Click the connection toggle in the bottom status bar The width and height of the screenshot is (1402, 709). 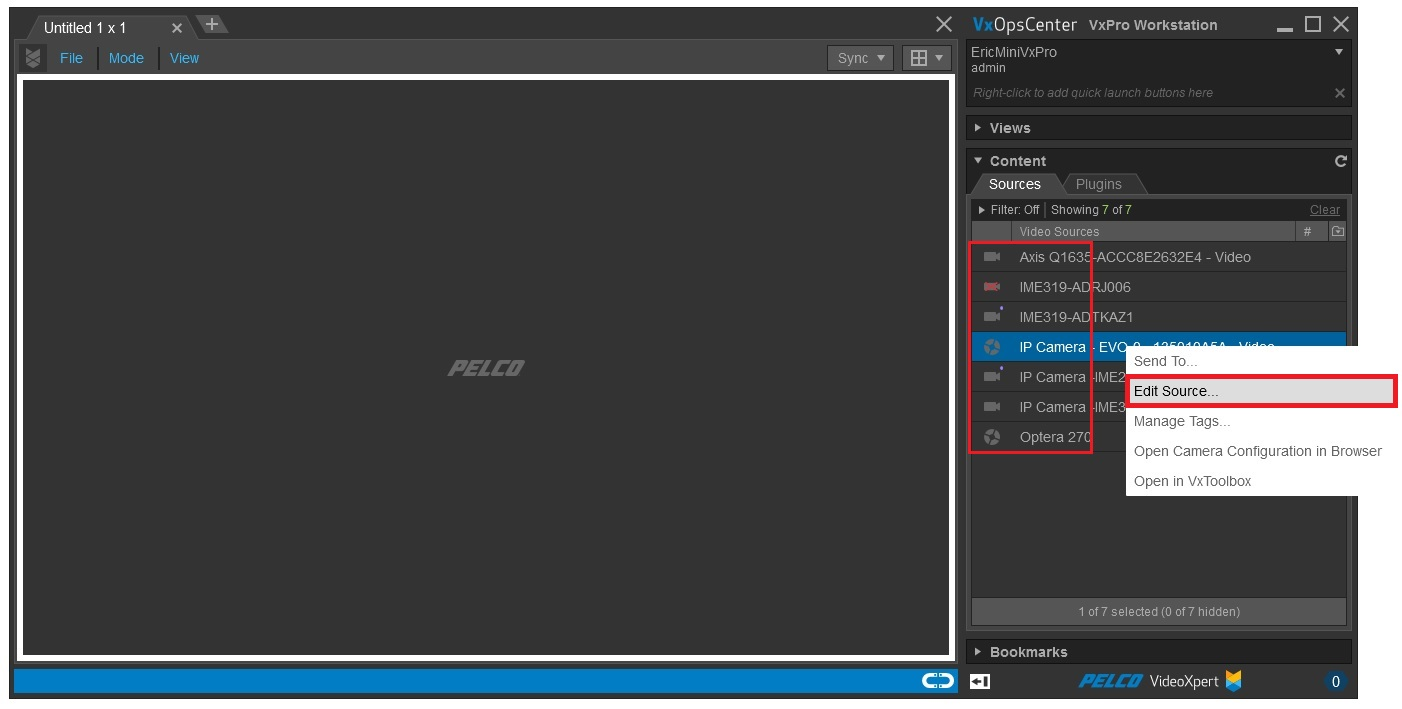[937, 680]
